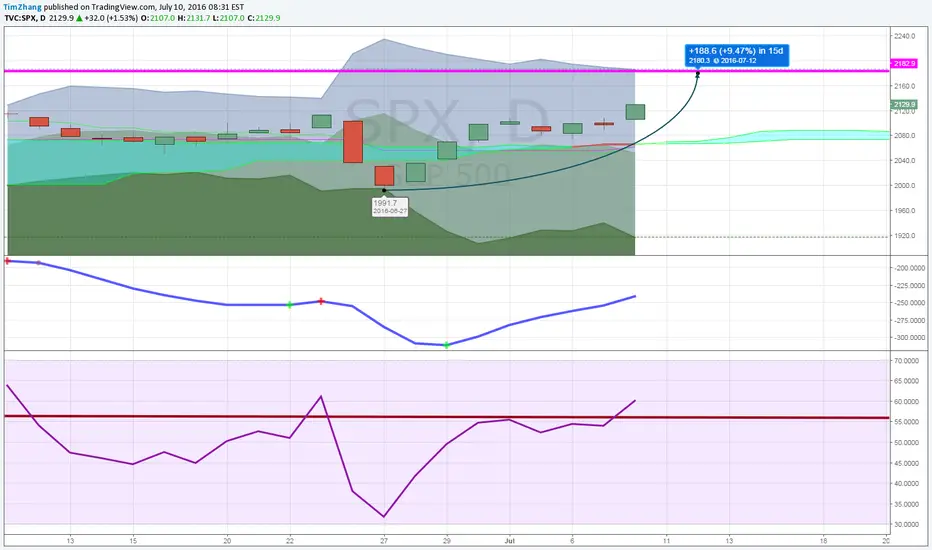Click the L:2107.0 low value
This screenshot has height=550, width=932.
(x=228, y=18)
